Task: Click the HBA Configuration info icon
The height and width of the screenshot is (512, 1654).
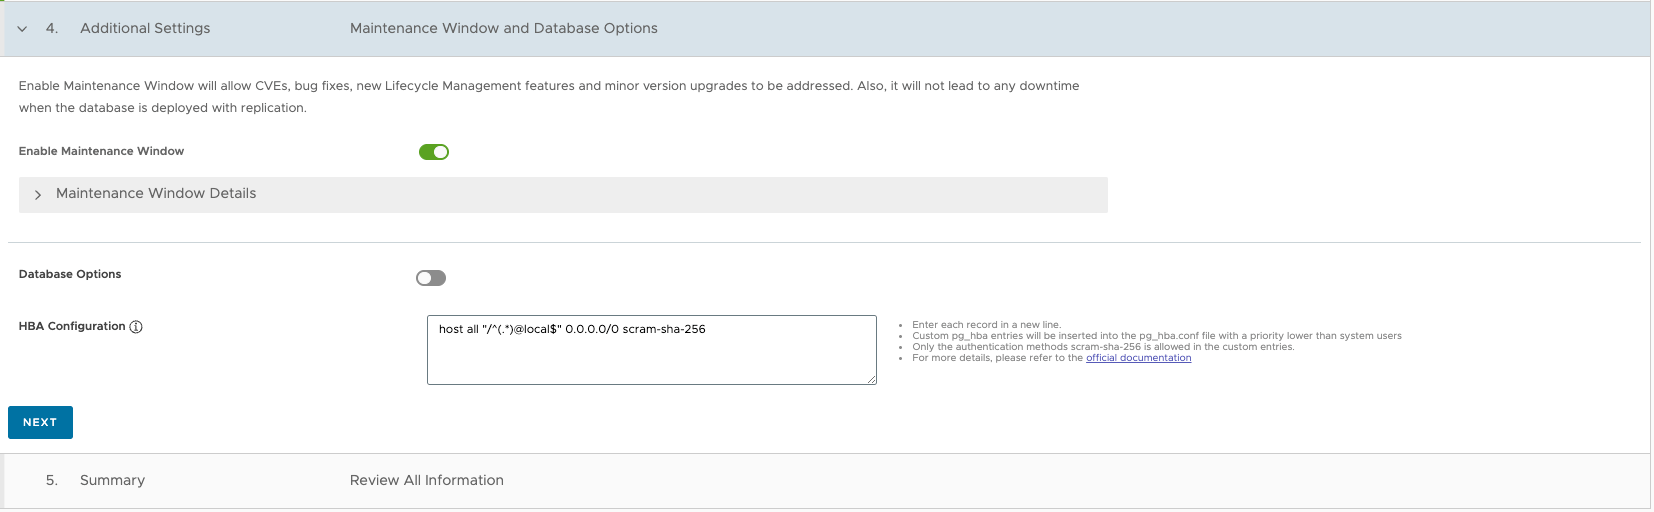Action: point(136,327)
